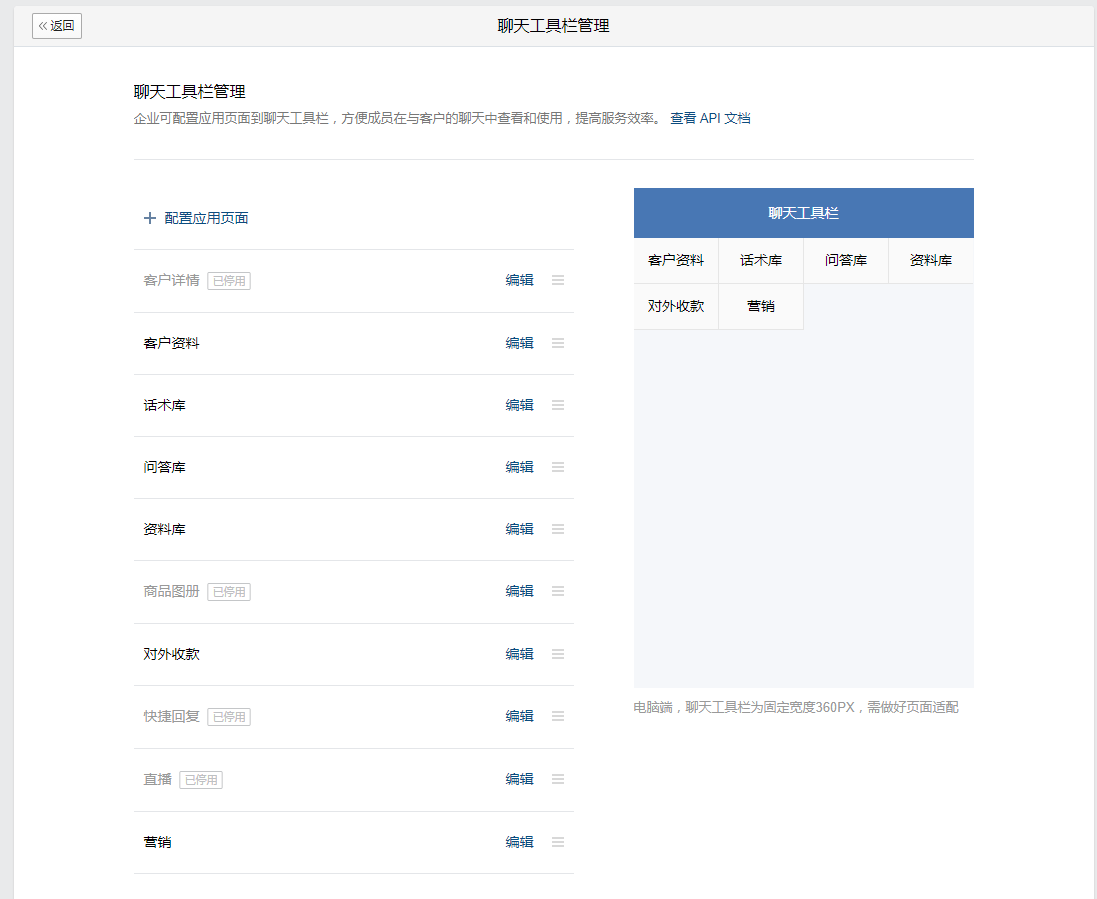Screen dimensions: 1097x899
Task: Click the drag handle icon for 问答库
Action: point(558,467)
